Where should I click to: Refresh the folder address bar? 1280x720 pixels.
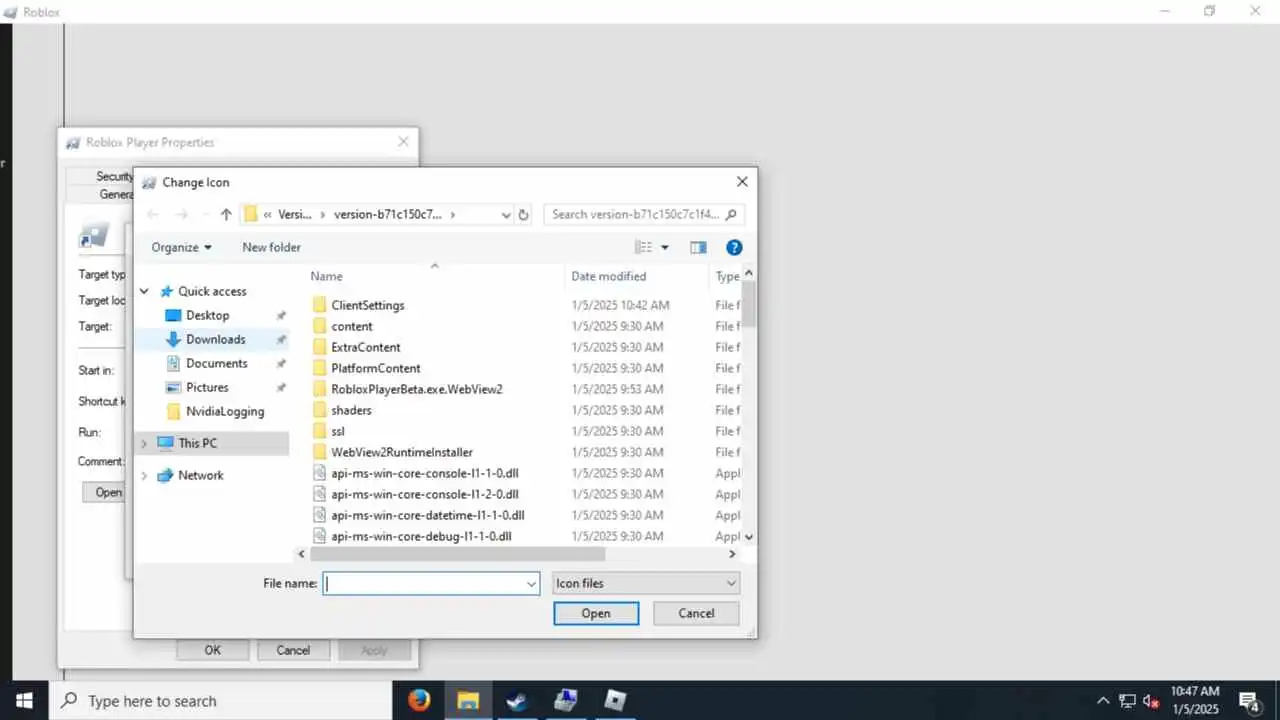[523, 214]
